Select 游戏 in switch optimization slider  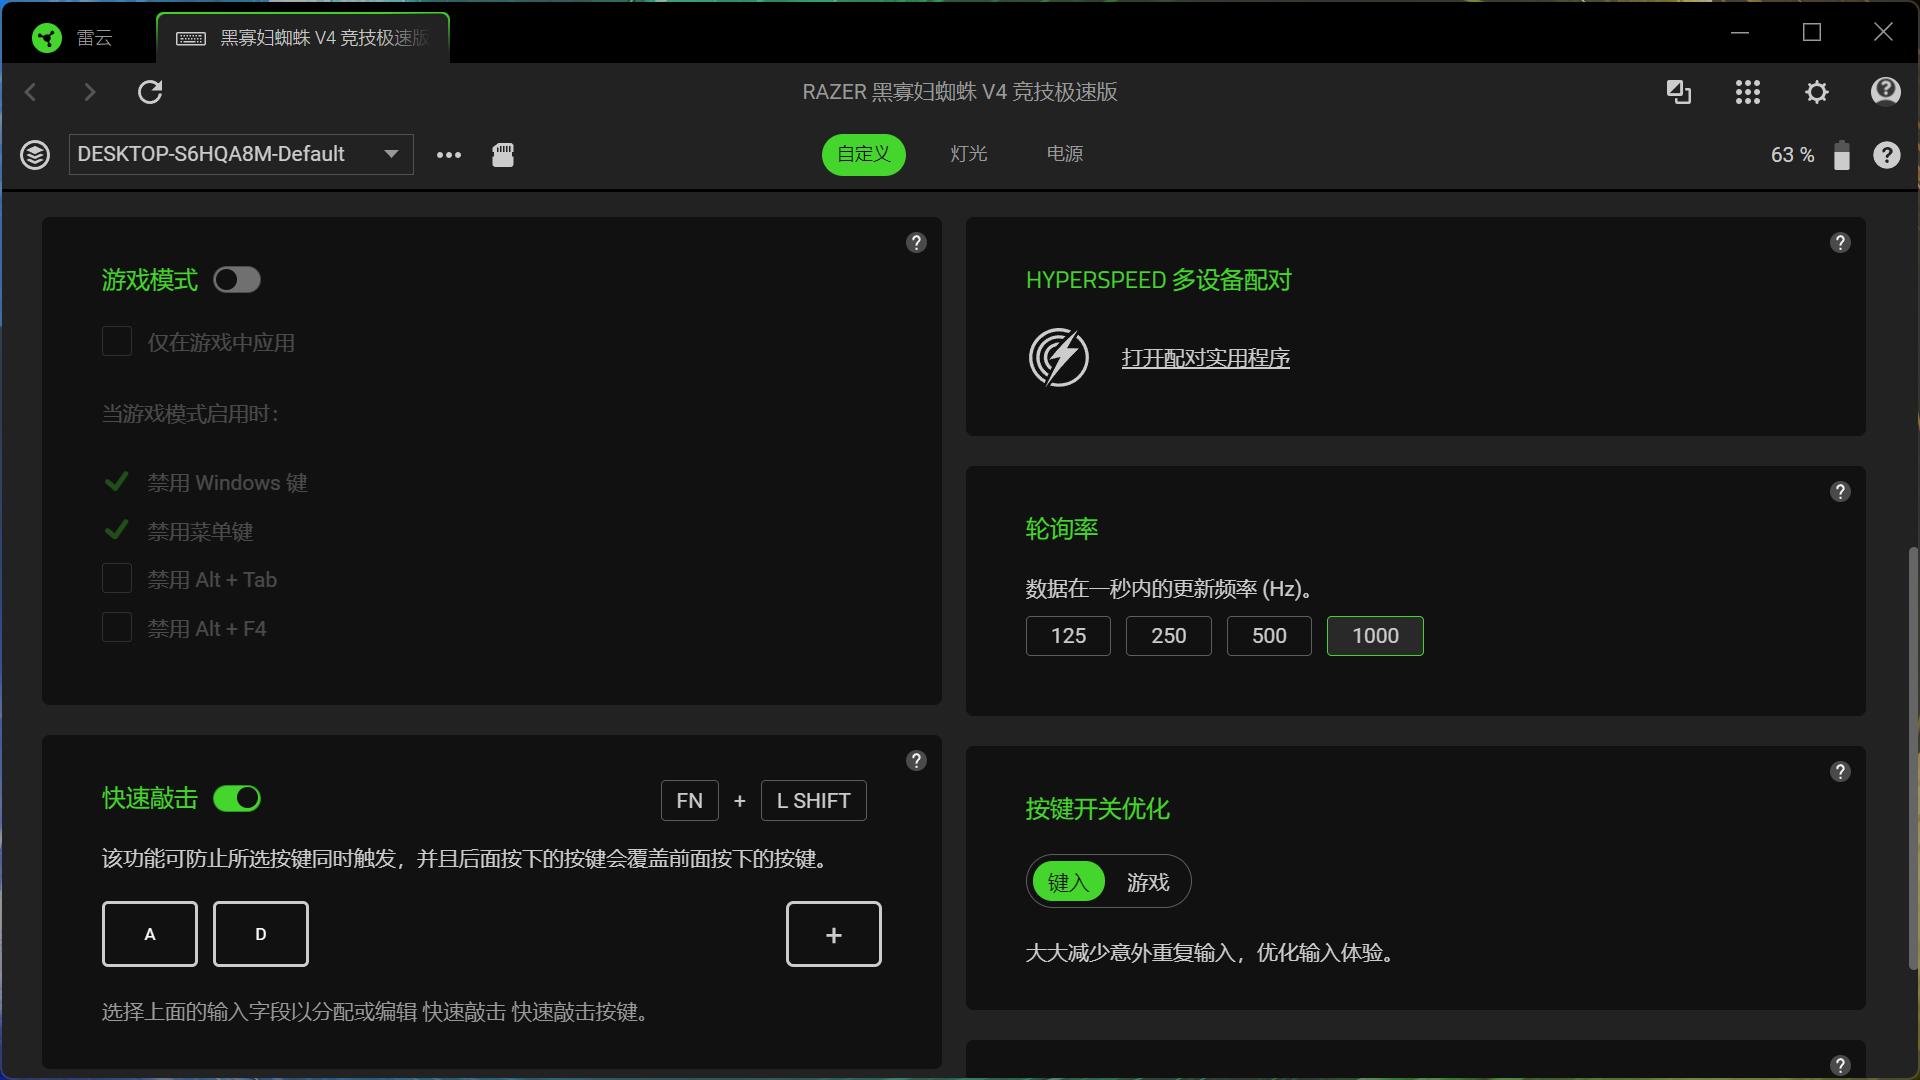(1147, 882)
